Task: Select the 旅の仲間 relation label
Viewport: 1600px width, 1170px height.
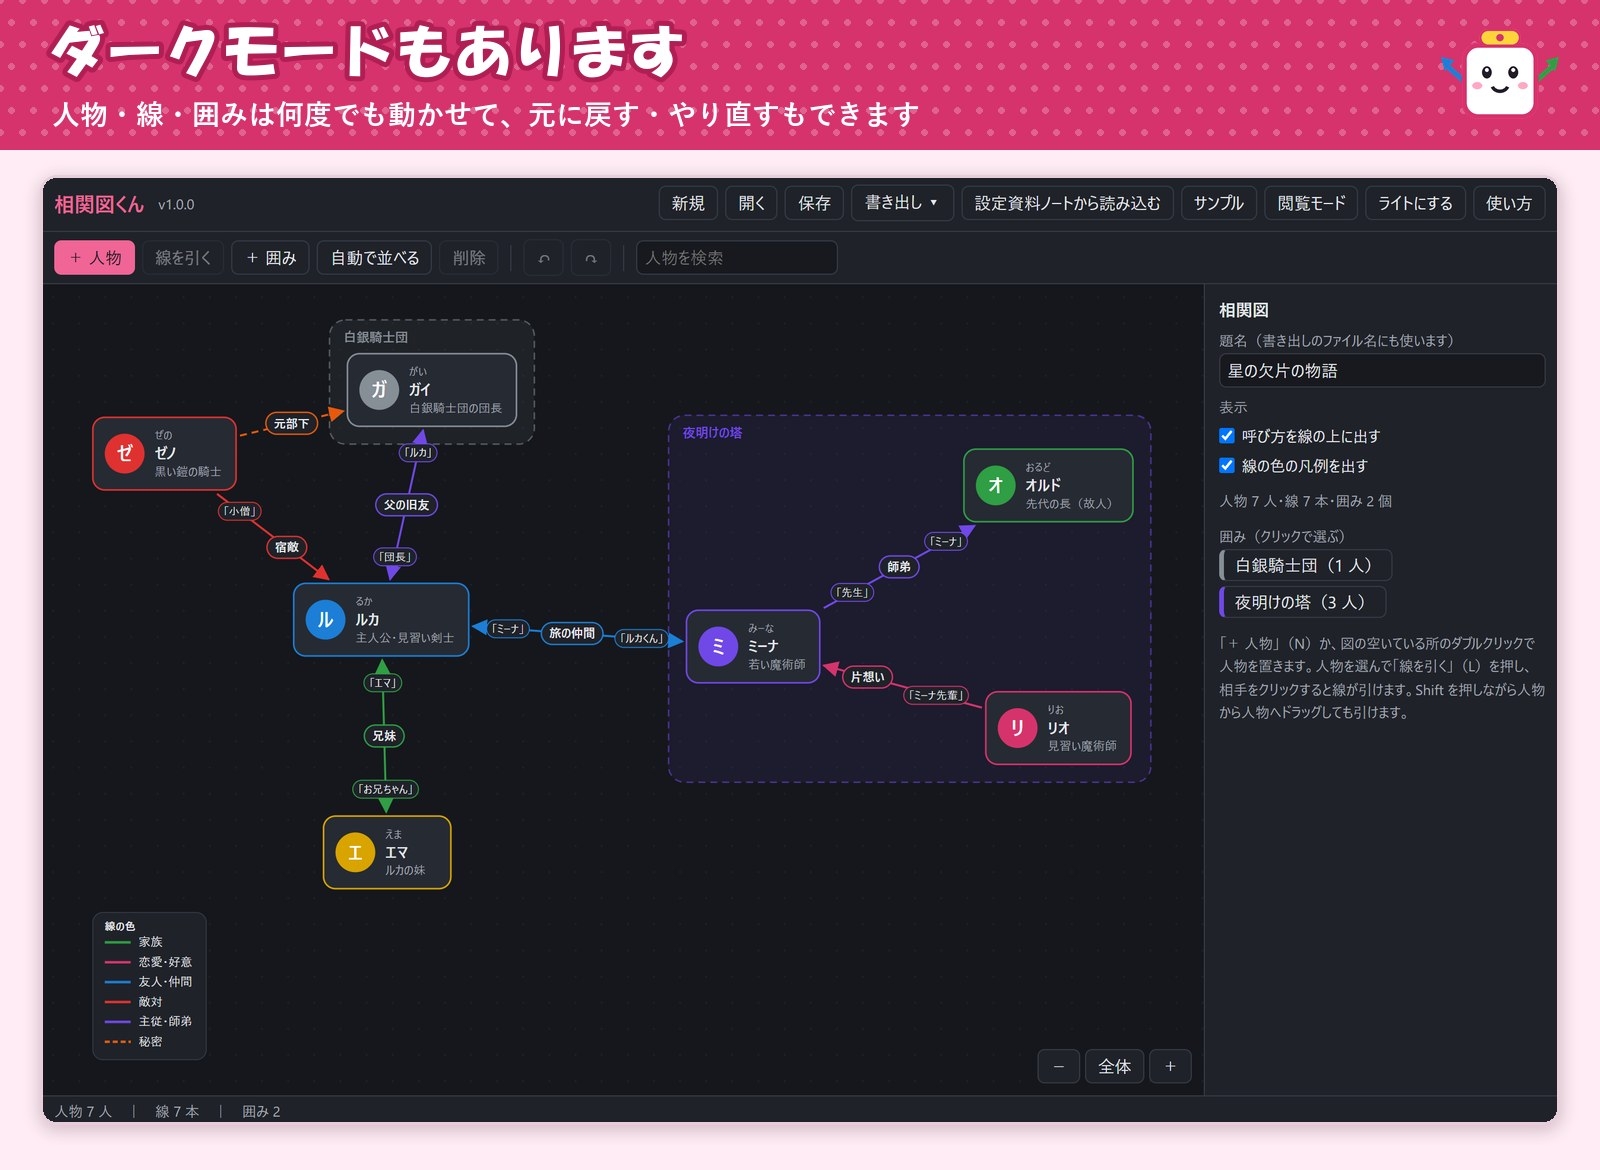Action: 572,633
